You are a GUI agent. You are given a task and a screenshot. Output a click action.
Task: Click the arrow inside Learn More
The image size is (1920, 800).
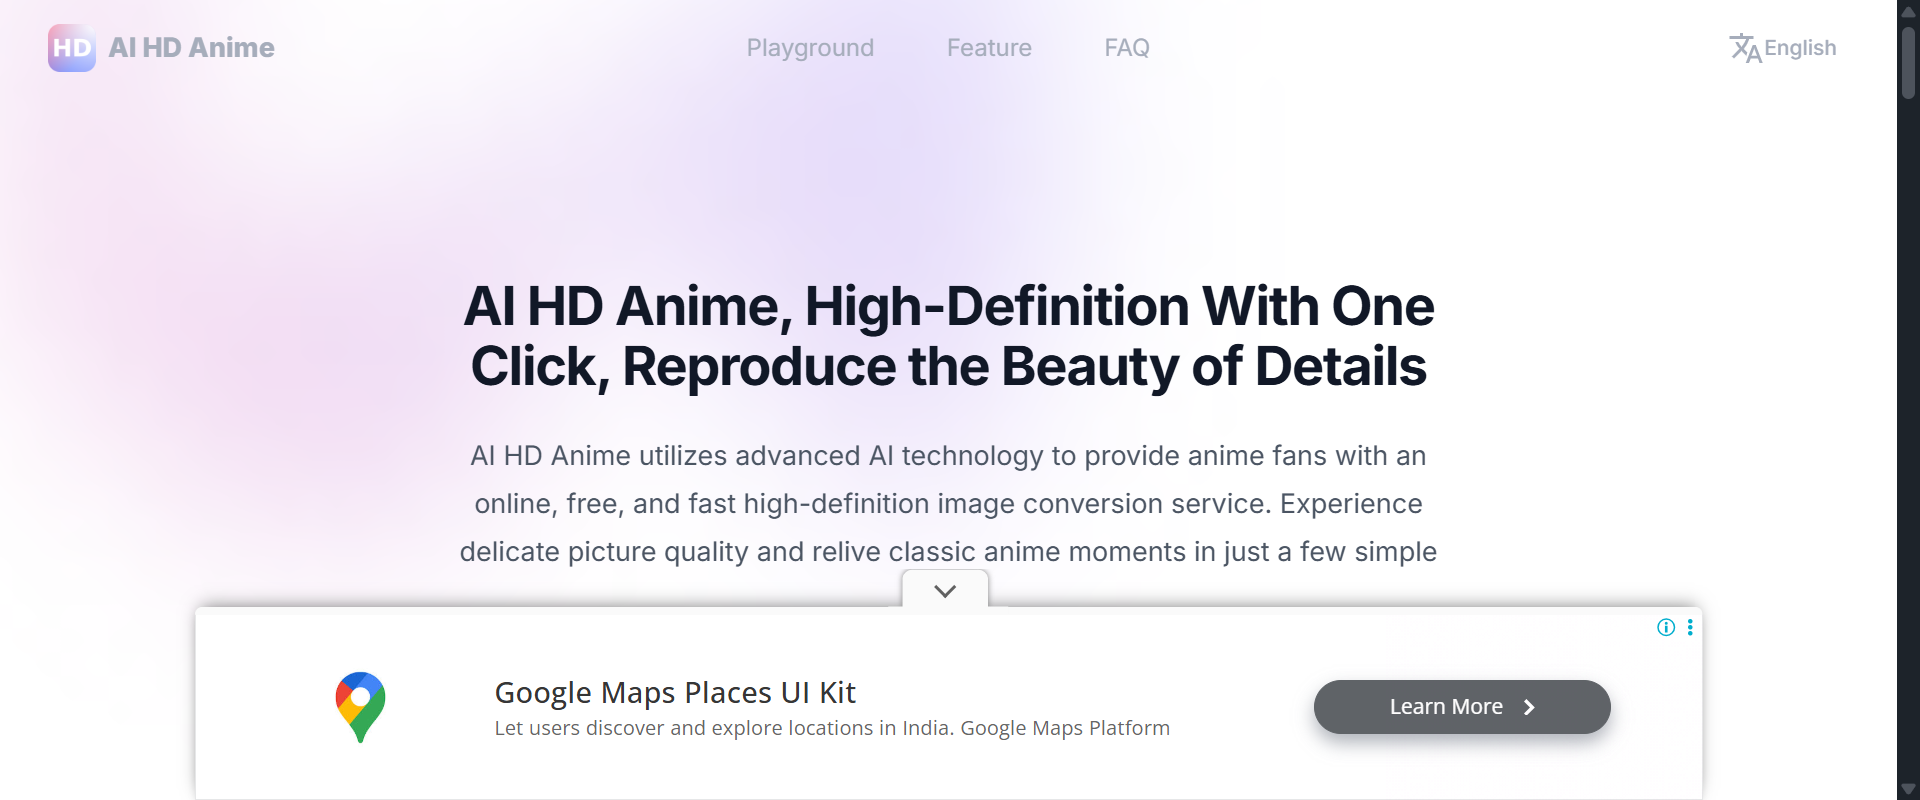pyautogui.click(x=1528, y=707)
